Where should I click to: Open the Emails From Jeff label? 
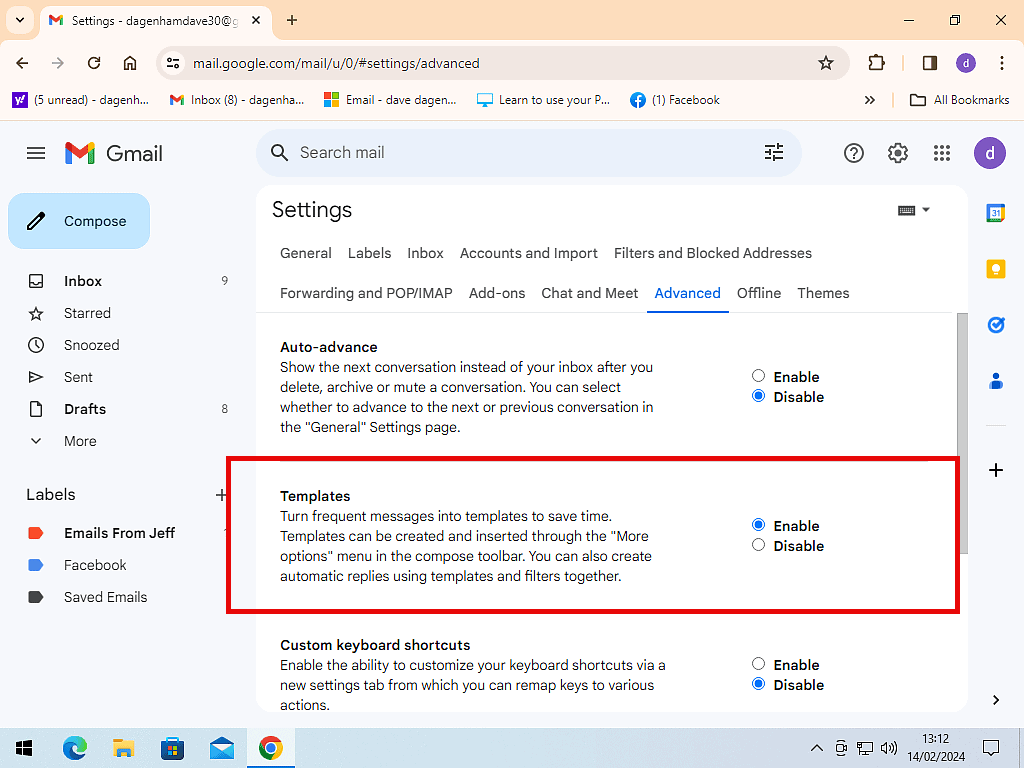pos(119,533)
